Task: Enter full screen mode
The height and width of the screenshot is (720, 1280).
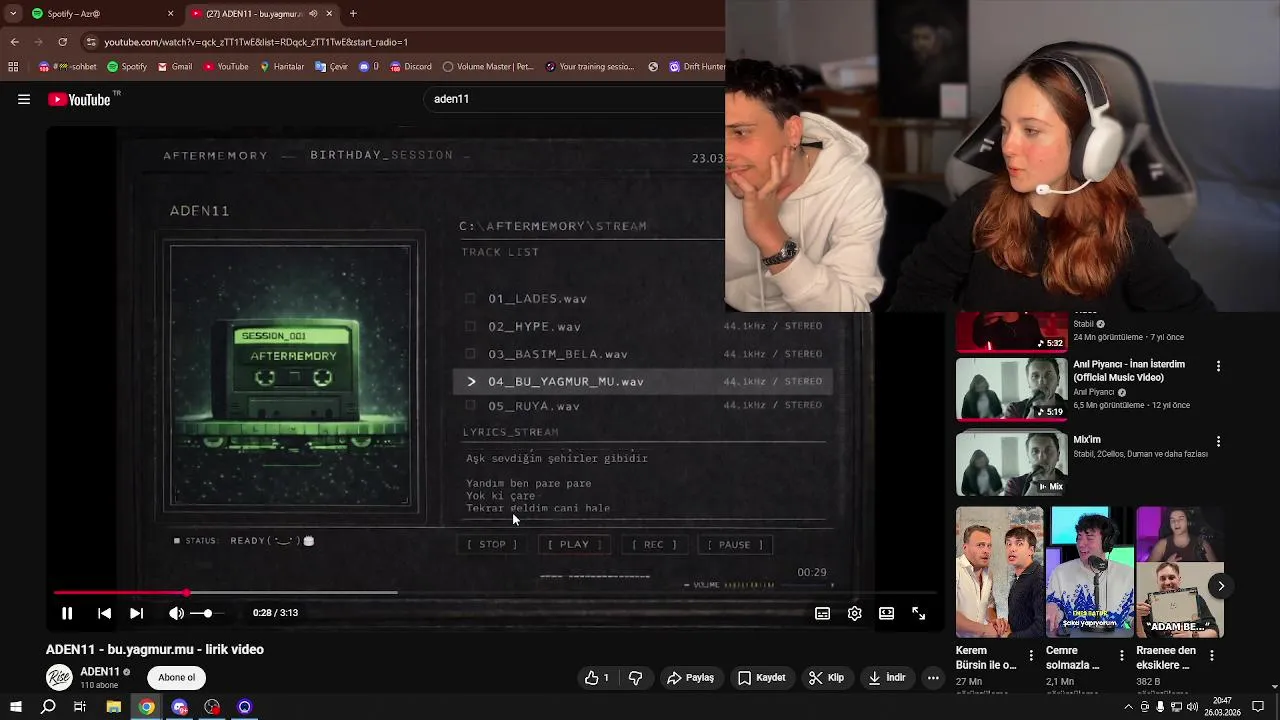Action: [x=918, y=613]
